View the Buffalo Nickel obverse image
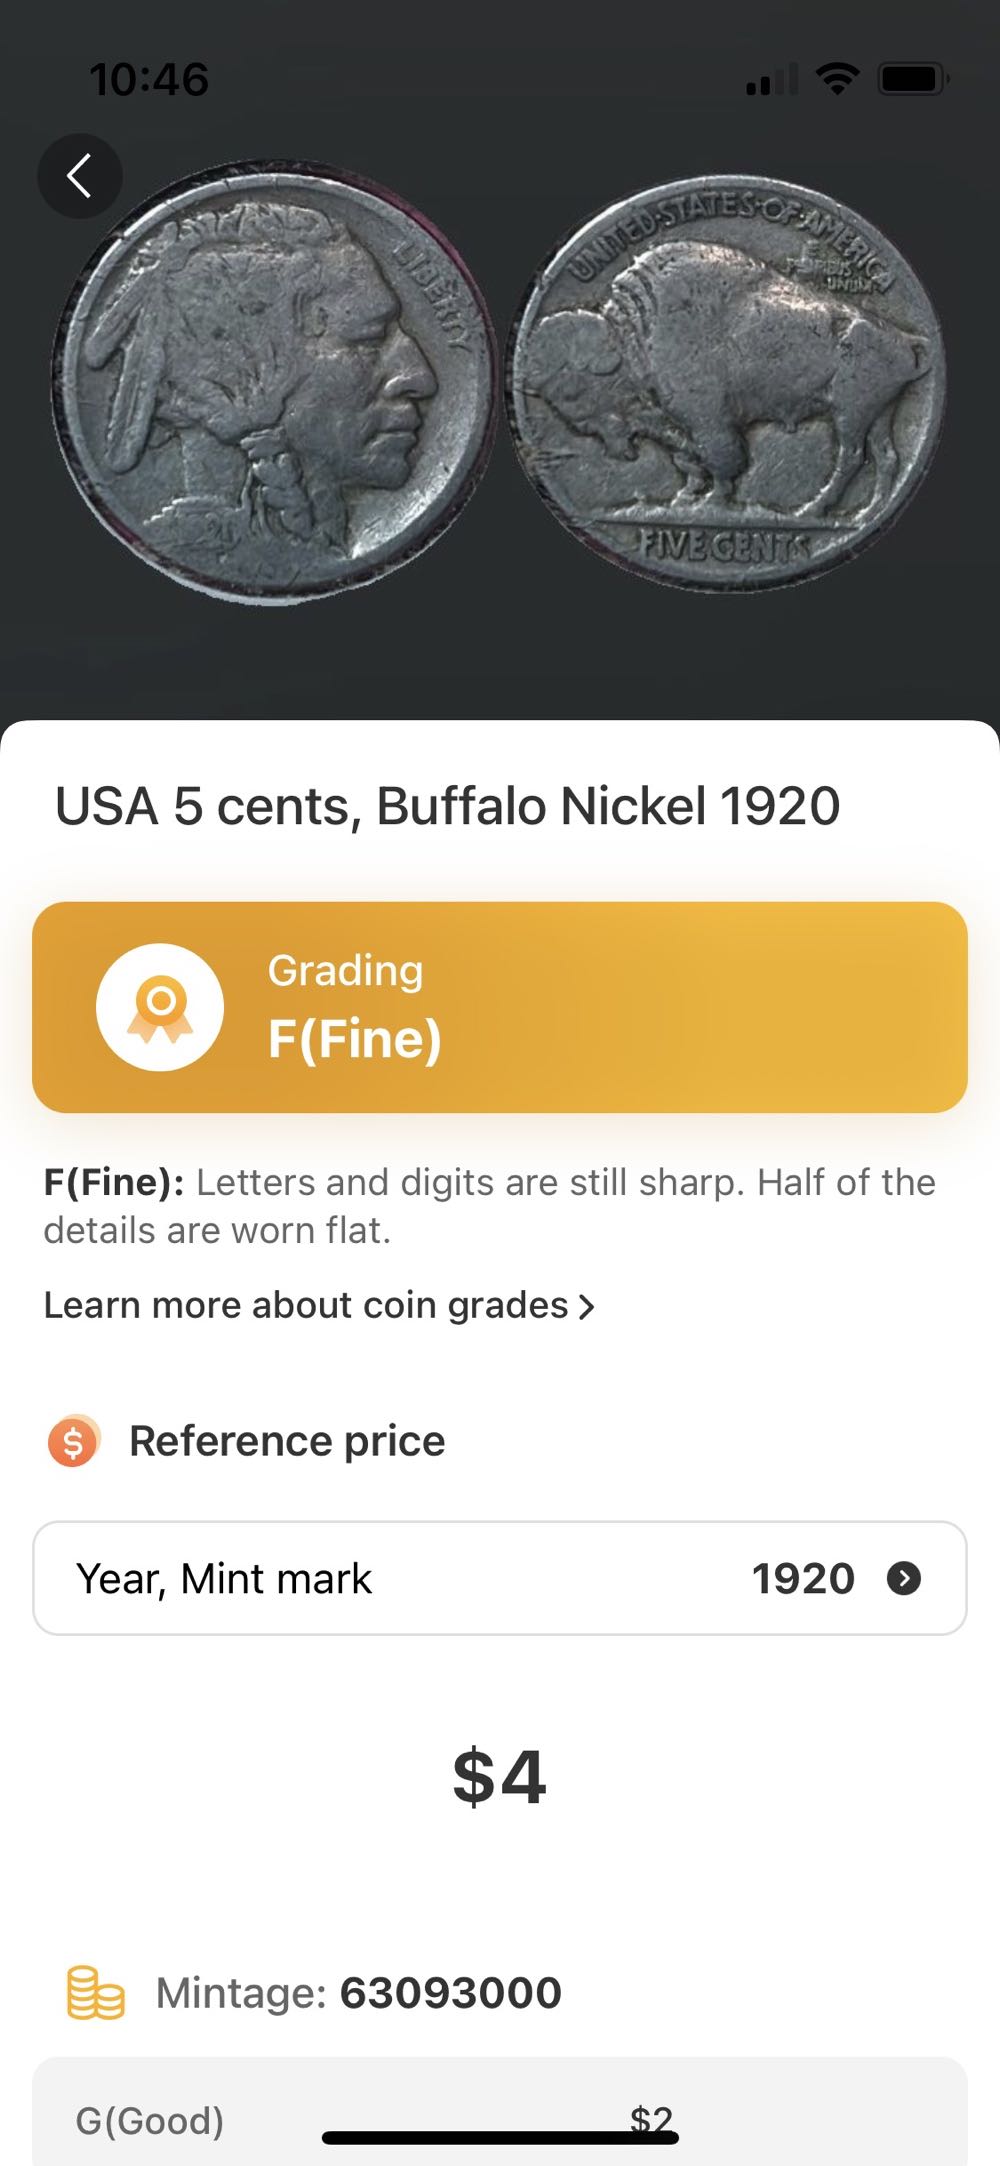Image resolution: width=1000 pixels, height=2166 pixels. (272, 380)
